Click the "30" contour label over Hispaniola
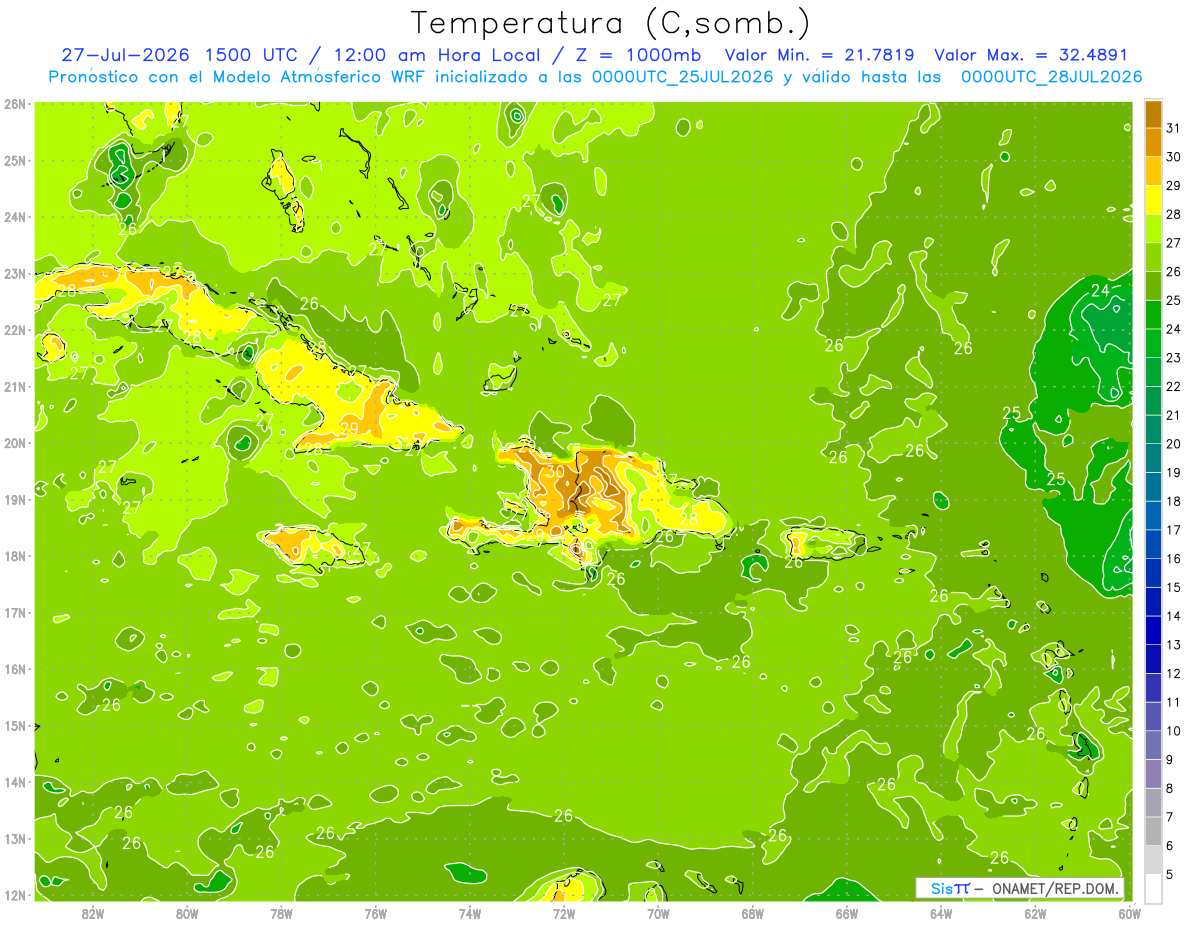This screenshot has height=927, width=1200. [x=556, y=472]
